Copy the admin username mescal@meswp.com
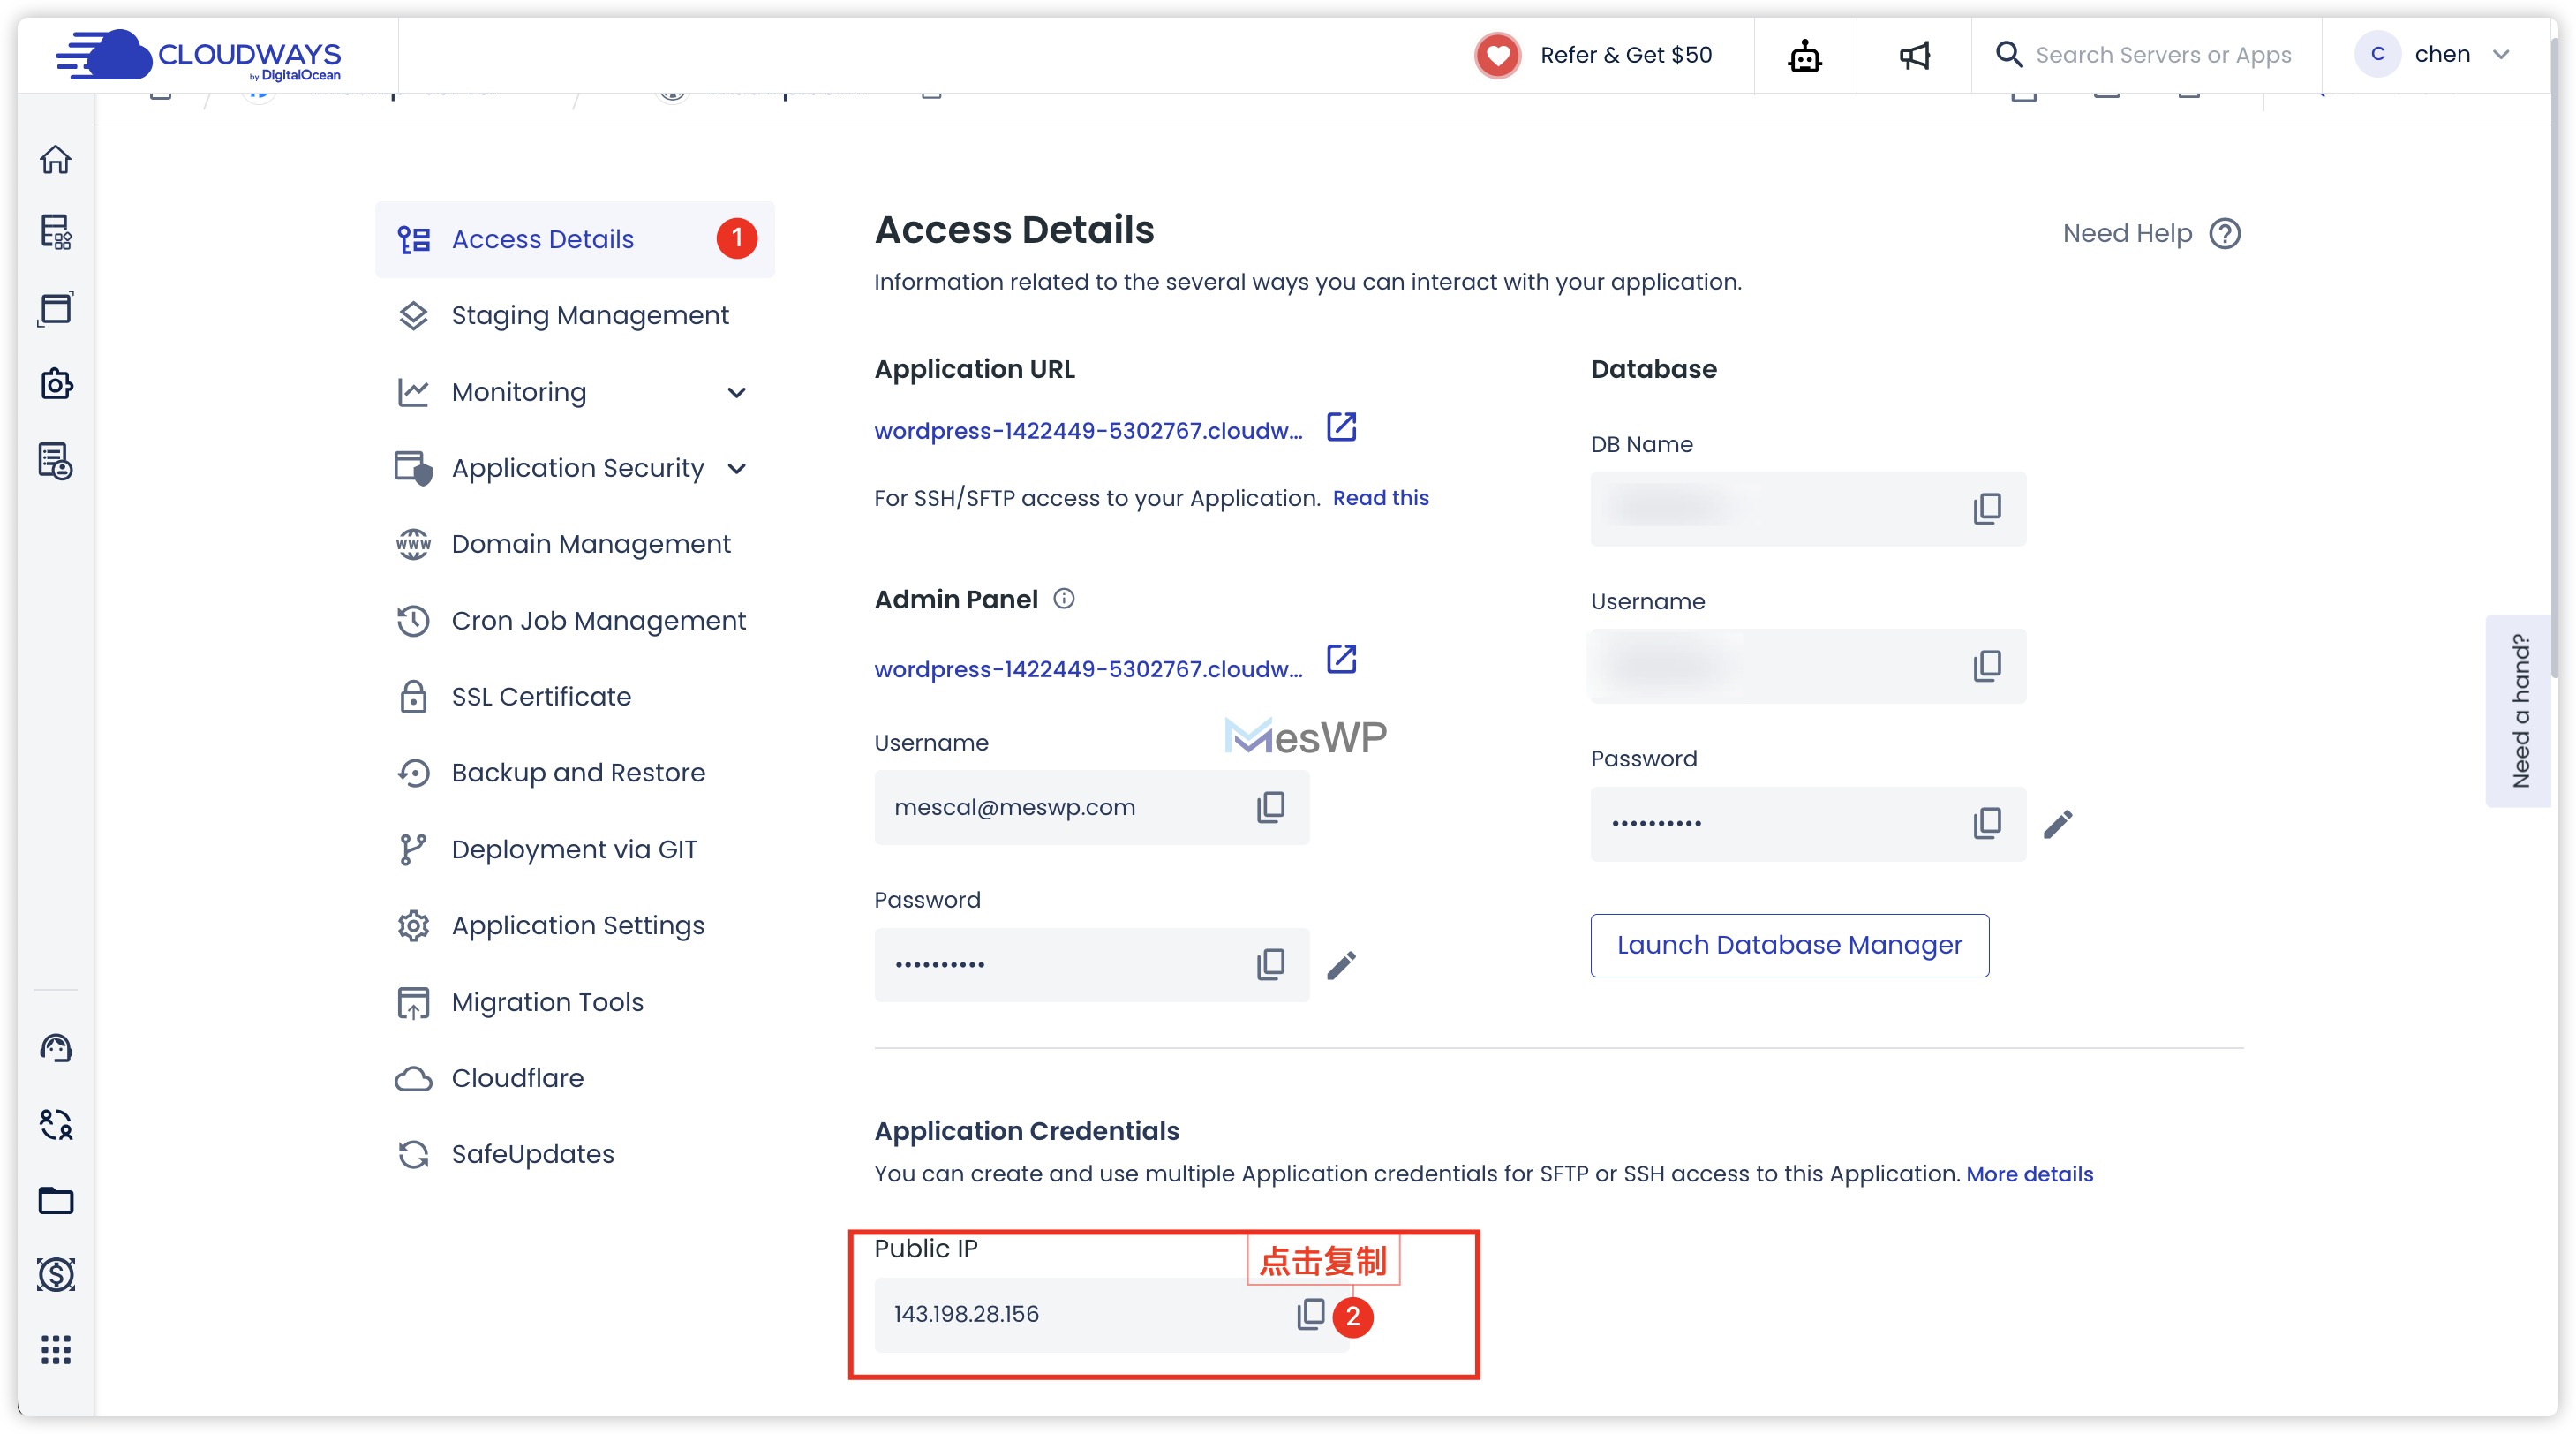This screenshot has width=2576, height=1434. (x=1270, y=807)
